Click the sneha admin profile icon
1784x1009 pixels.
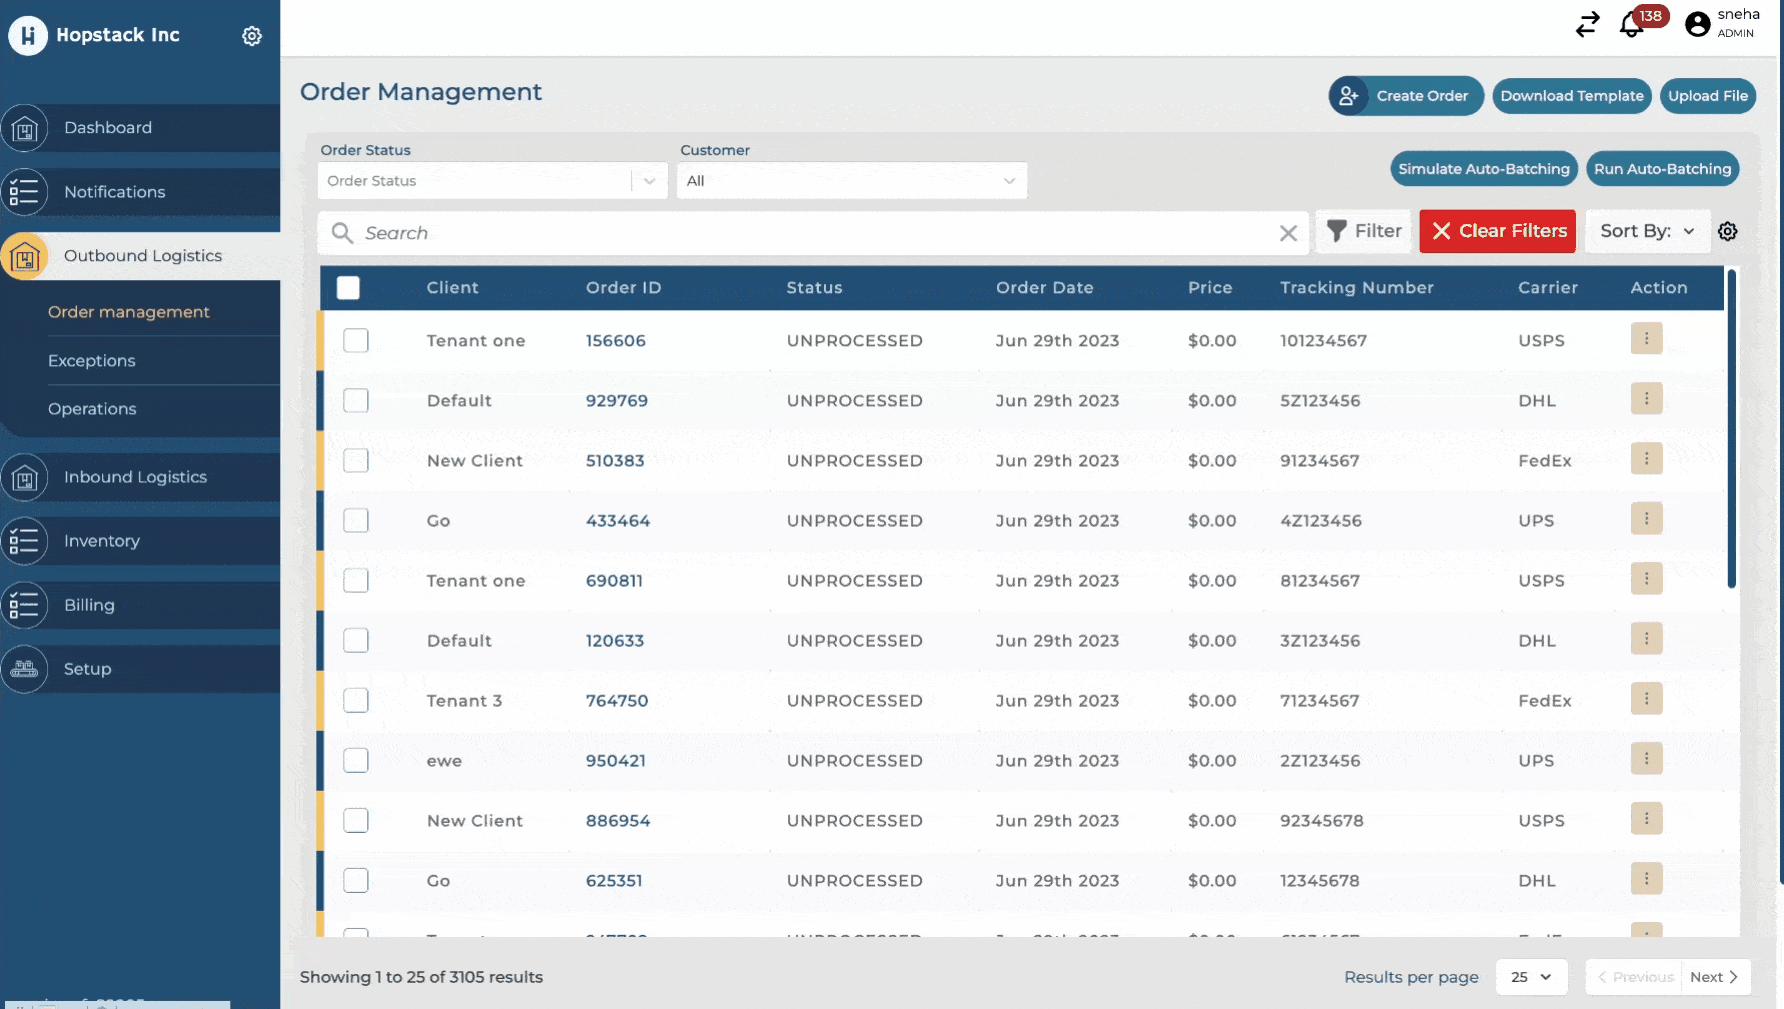point(1697,24)
